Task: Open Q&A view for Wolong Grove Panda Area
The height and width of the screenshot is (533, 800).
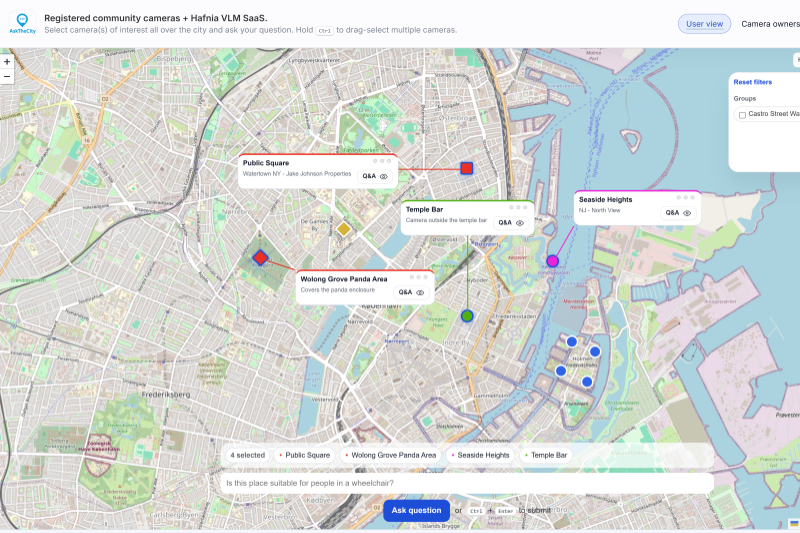Action: pyautogui.click(x=412, y=293)
